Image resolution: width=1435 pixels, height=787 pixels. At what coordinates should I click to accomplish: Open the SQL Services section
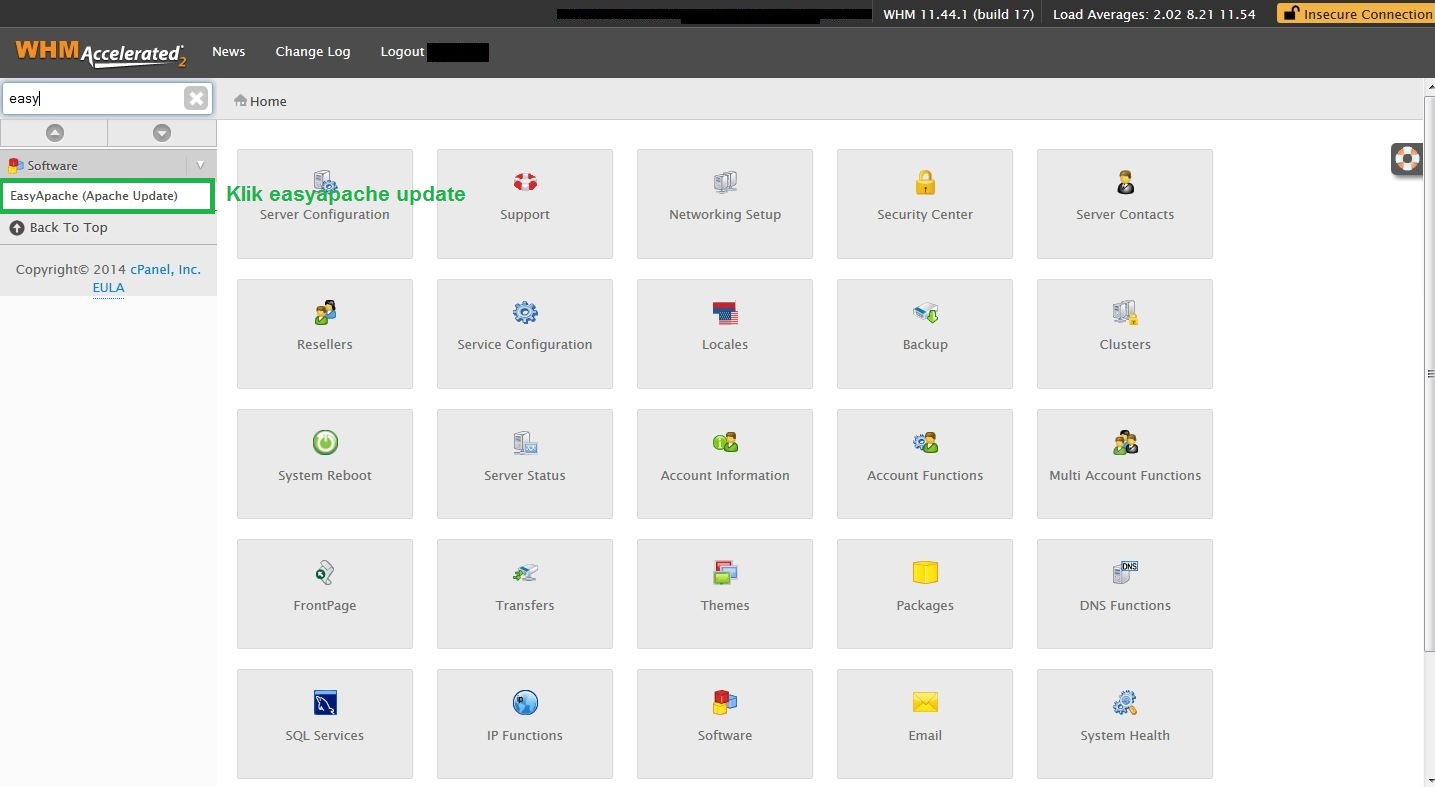click(324, 724)
